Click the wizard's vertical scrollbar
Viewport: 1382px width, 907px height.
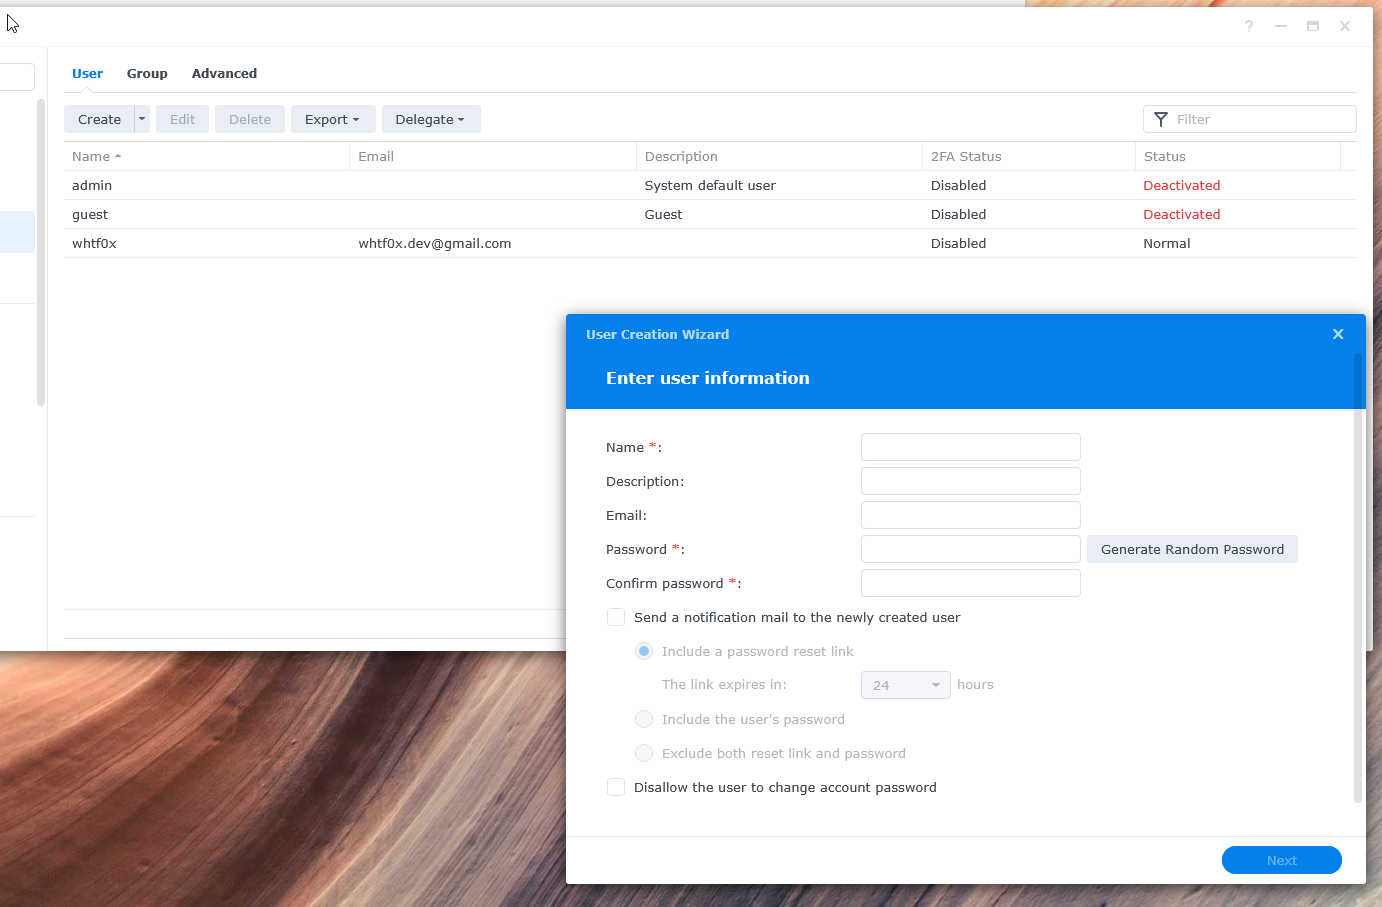(x=1358, y=580)
